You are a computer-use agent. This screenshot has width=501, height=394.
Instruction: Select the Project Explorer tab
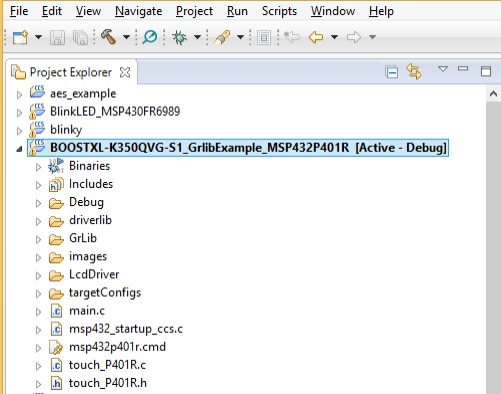point(71,72)
